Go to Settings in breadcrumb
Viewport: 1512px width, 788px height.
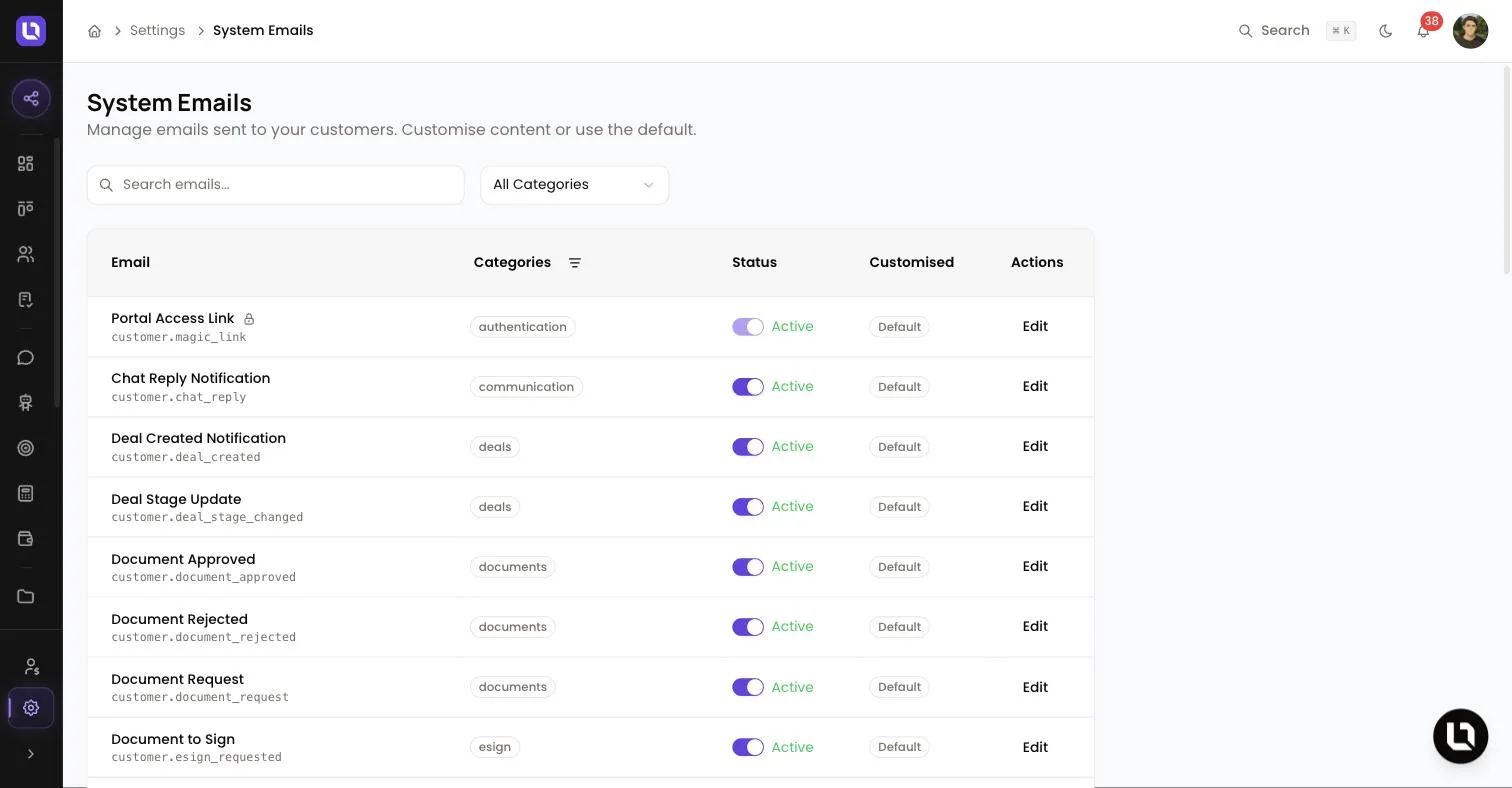pyautogui.click(x=157, y=31)
